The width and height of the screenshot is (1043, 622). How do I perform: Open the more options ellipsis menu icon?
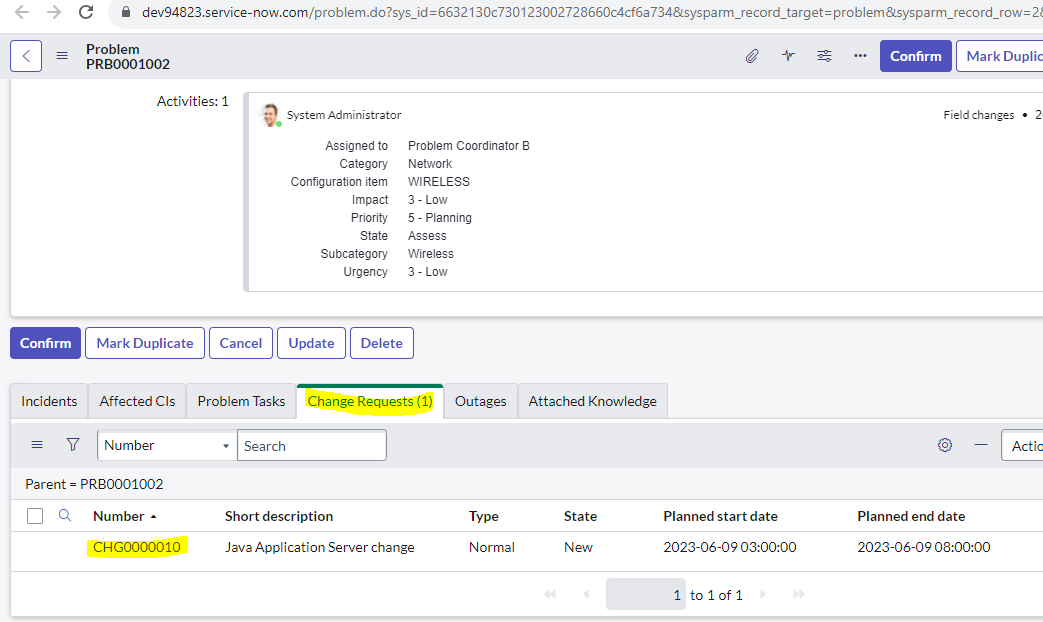[x=860, y=56]
